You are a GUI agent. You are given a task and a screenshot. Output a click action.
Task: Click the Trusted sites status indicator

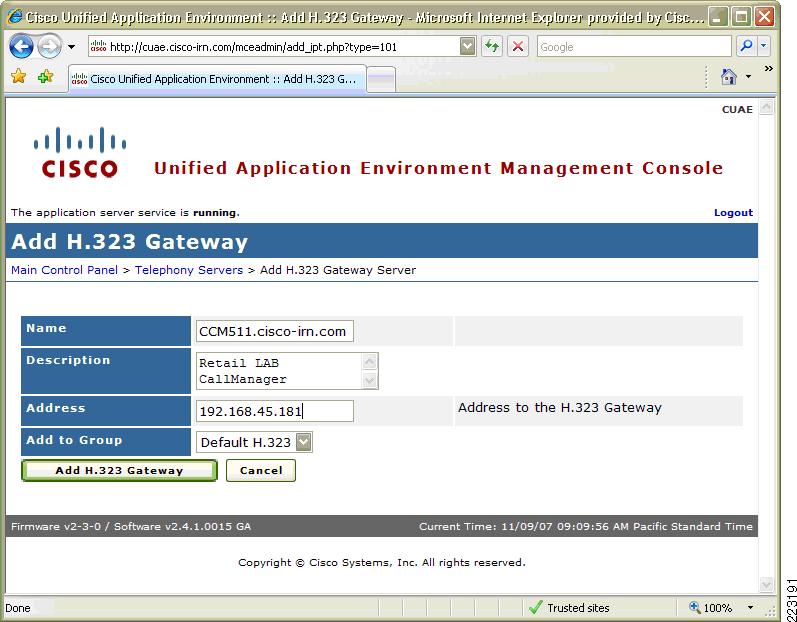coord(569,608)
